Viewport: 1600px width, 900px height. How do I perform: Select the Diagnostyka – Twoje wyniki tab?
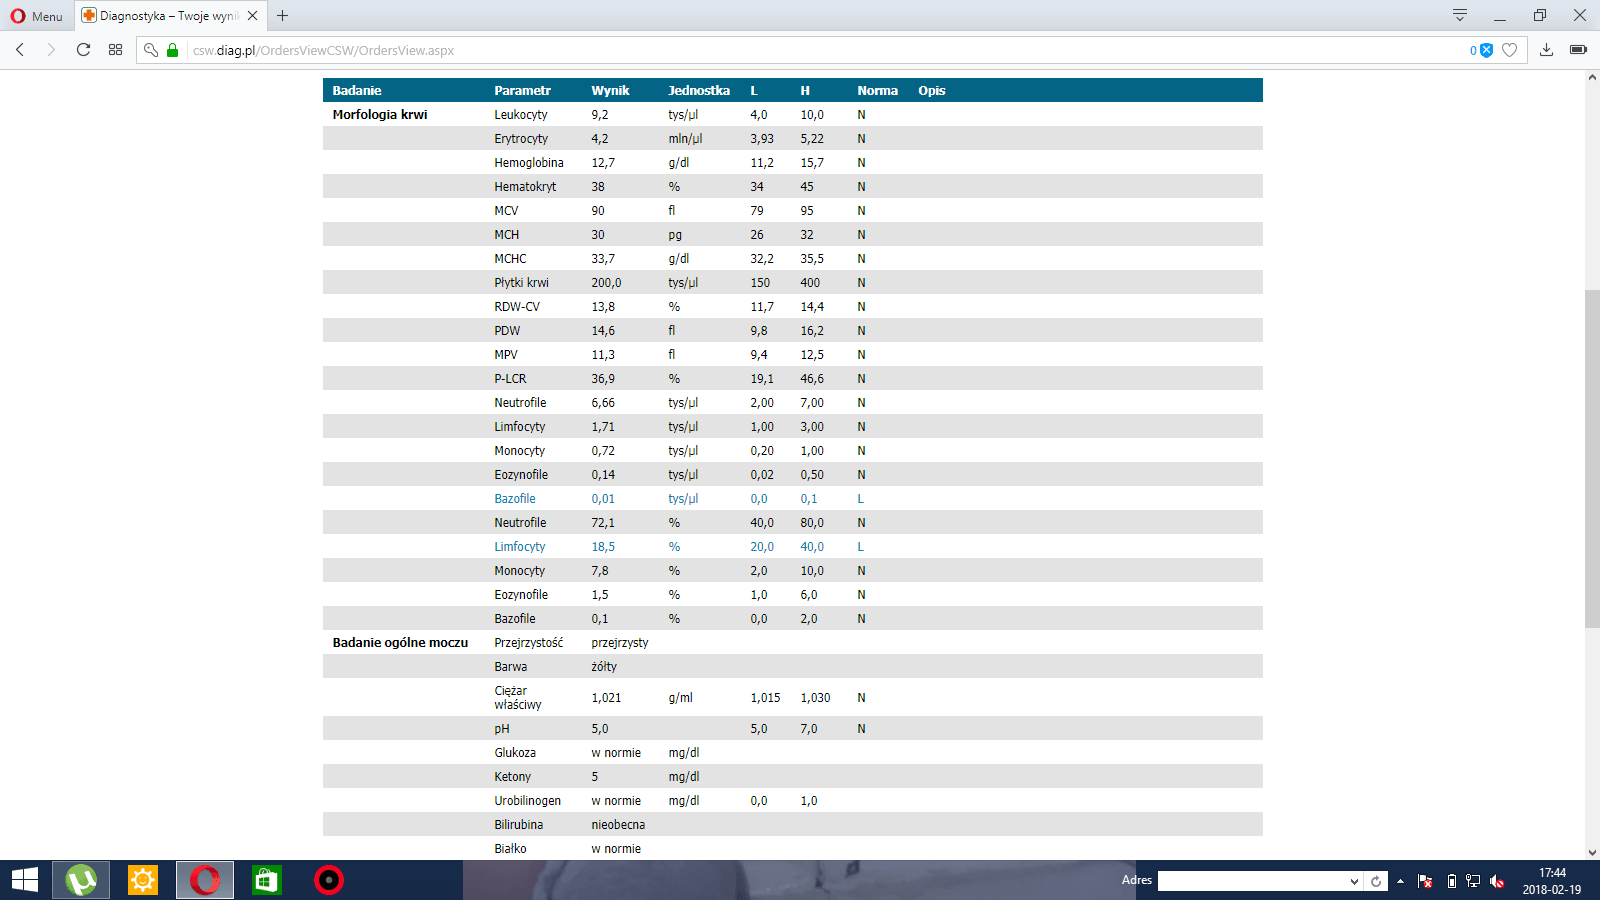[x=167, y=16]
